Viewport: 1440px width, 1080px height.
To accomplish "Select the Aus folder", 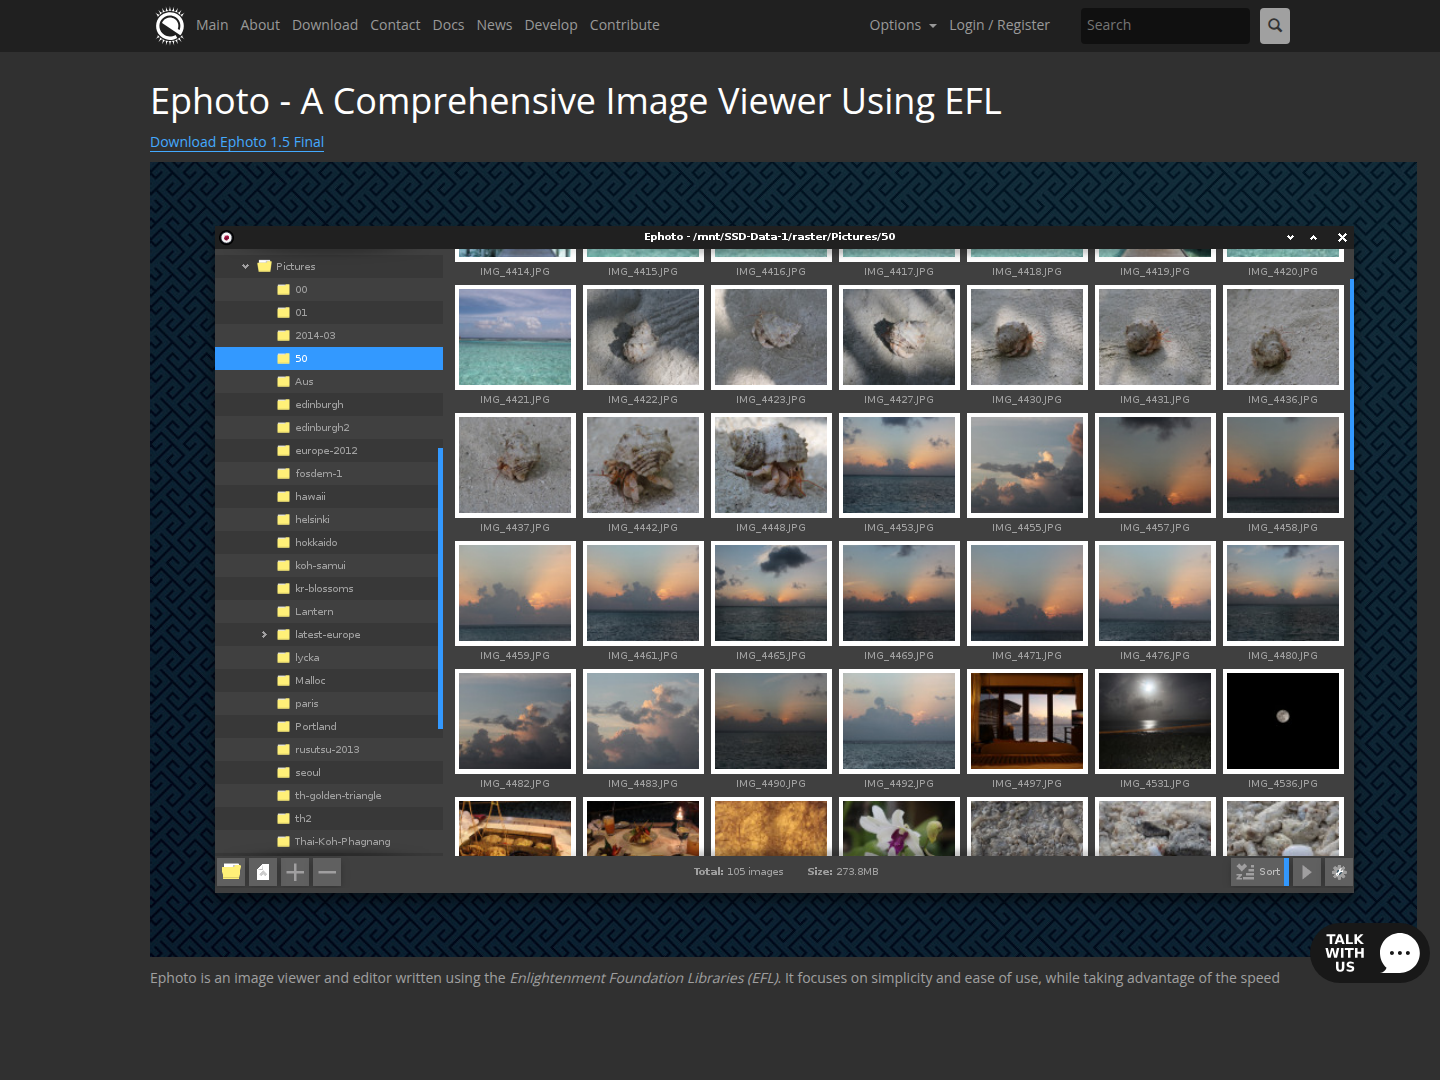I will click(x=329, y=382).
